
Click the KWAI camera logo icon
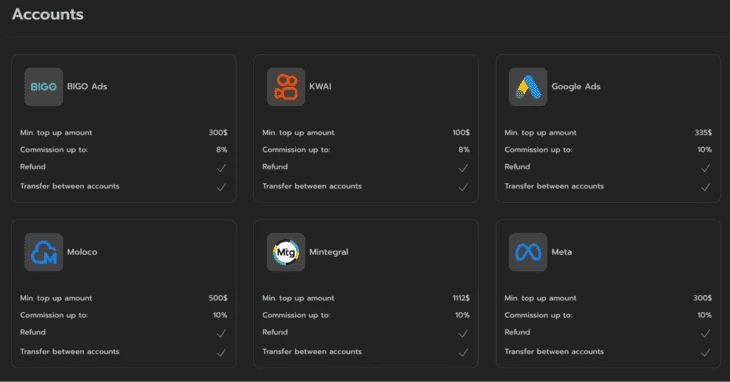(x=286, y=87)
